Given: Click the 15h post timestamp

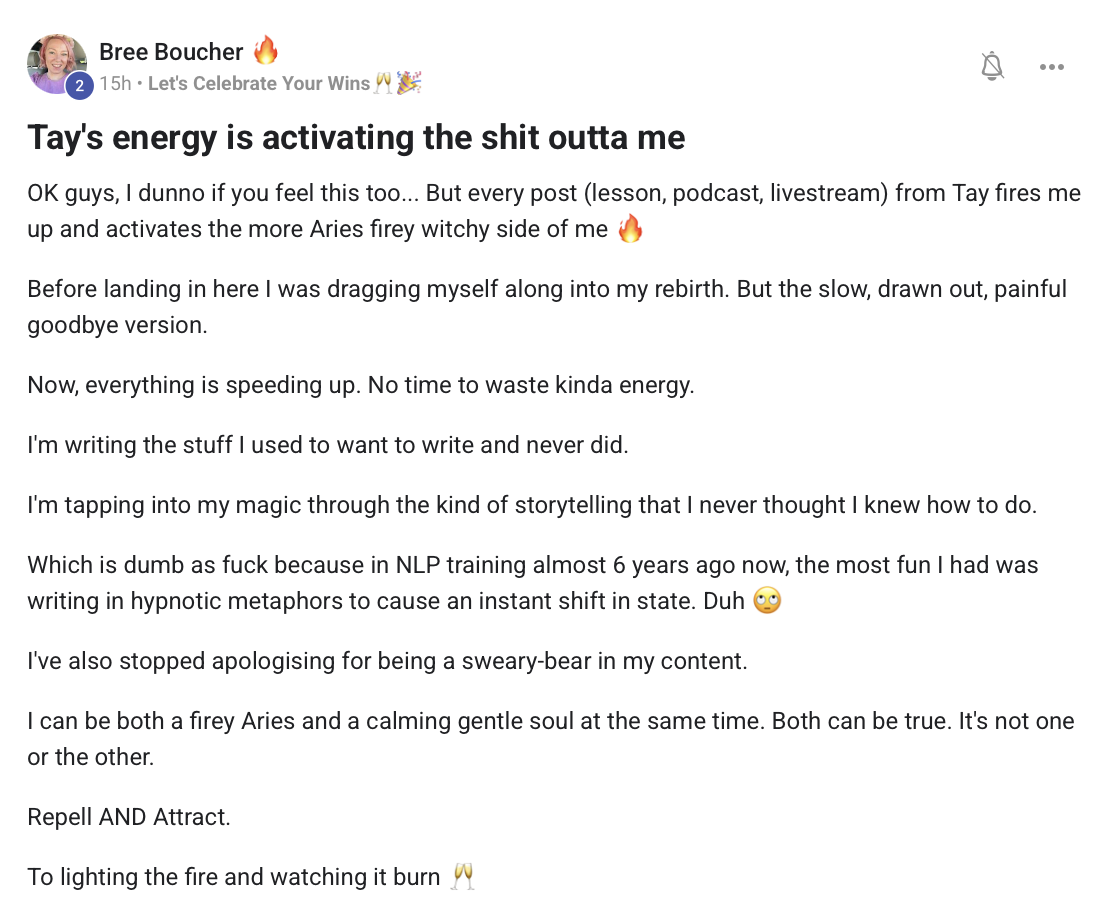Looking at the screenshot, I should coord(115,84).
